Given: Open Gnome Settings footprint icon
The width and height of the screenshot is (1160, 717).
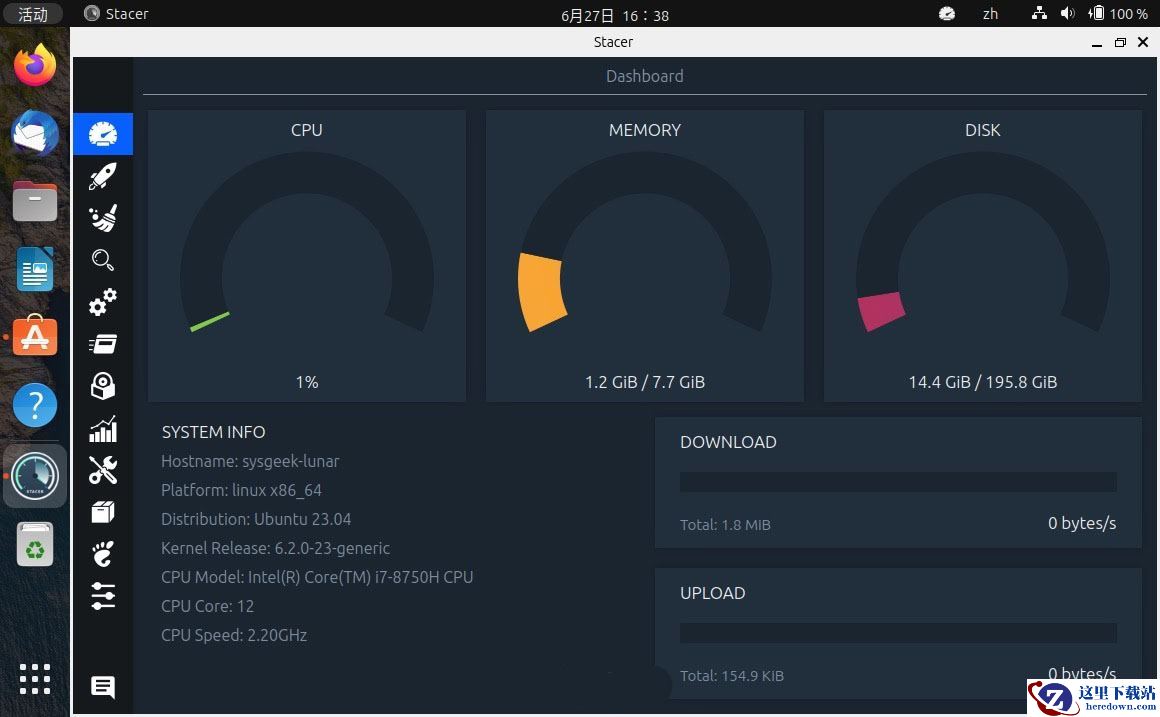Looking at the screenshot, I should (103, 553).
